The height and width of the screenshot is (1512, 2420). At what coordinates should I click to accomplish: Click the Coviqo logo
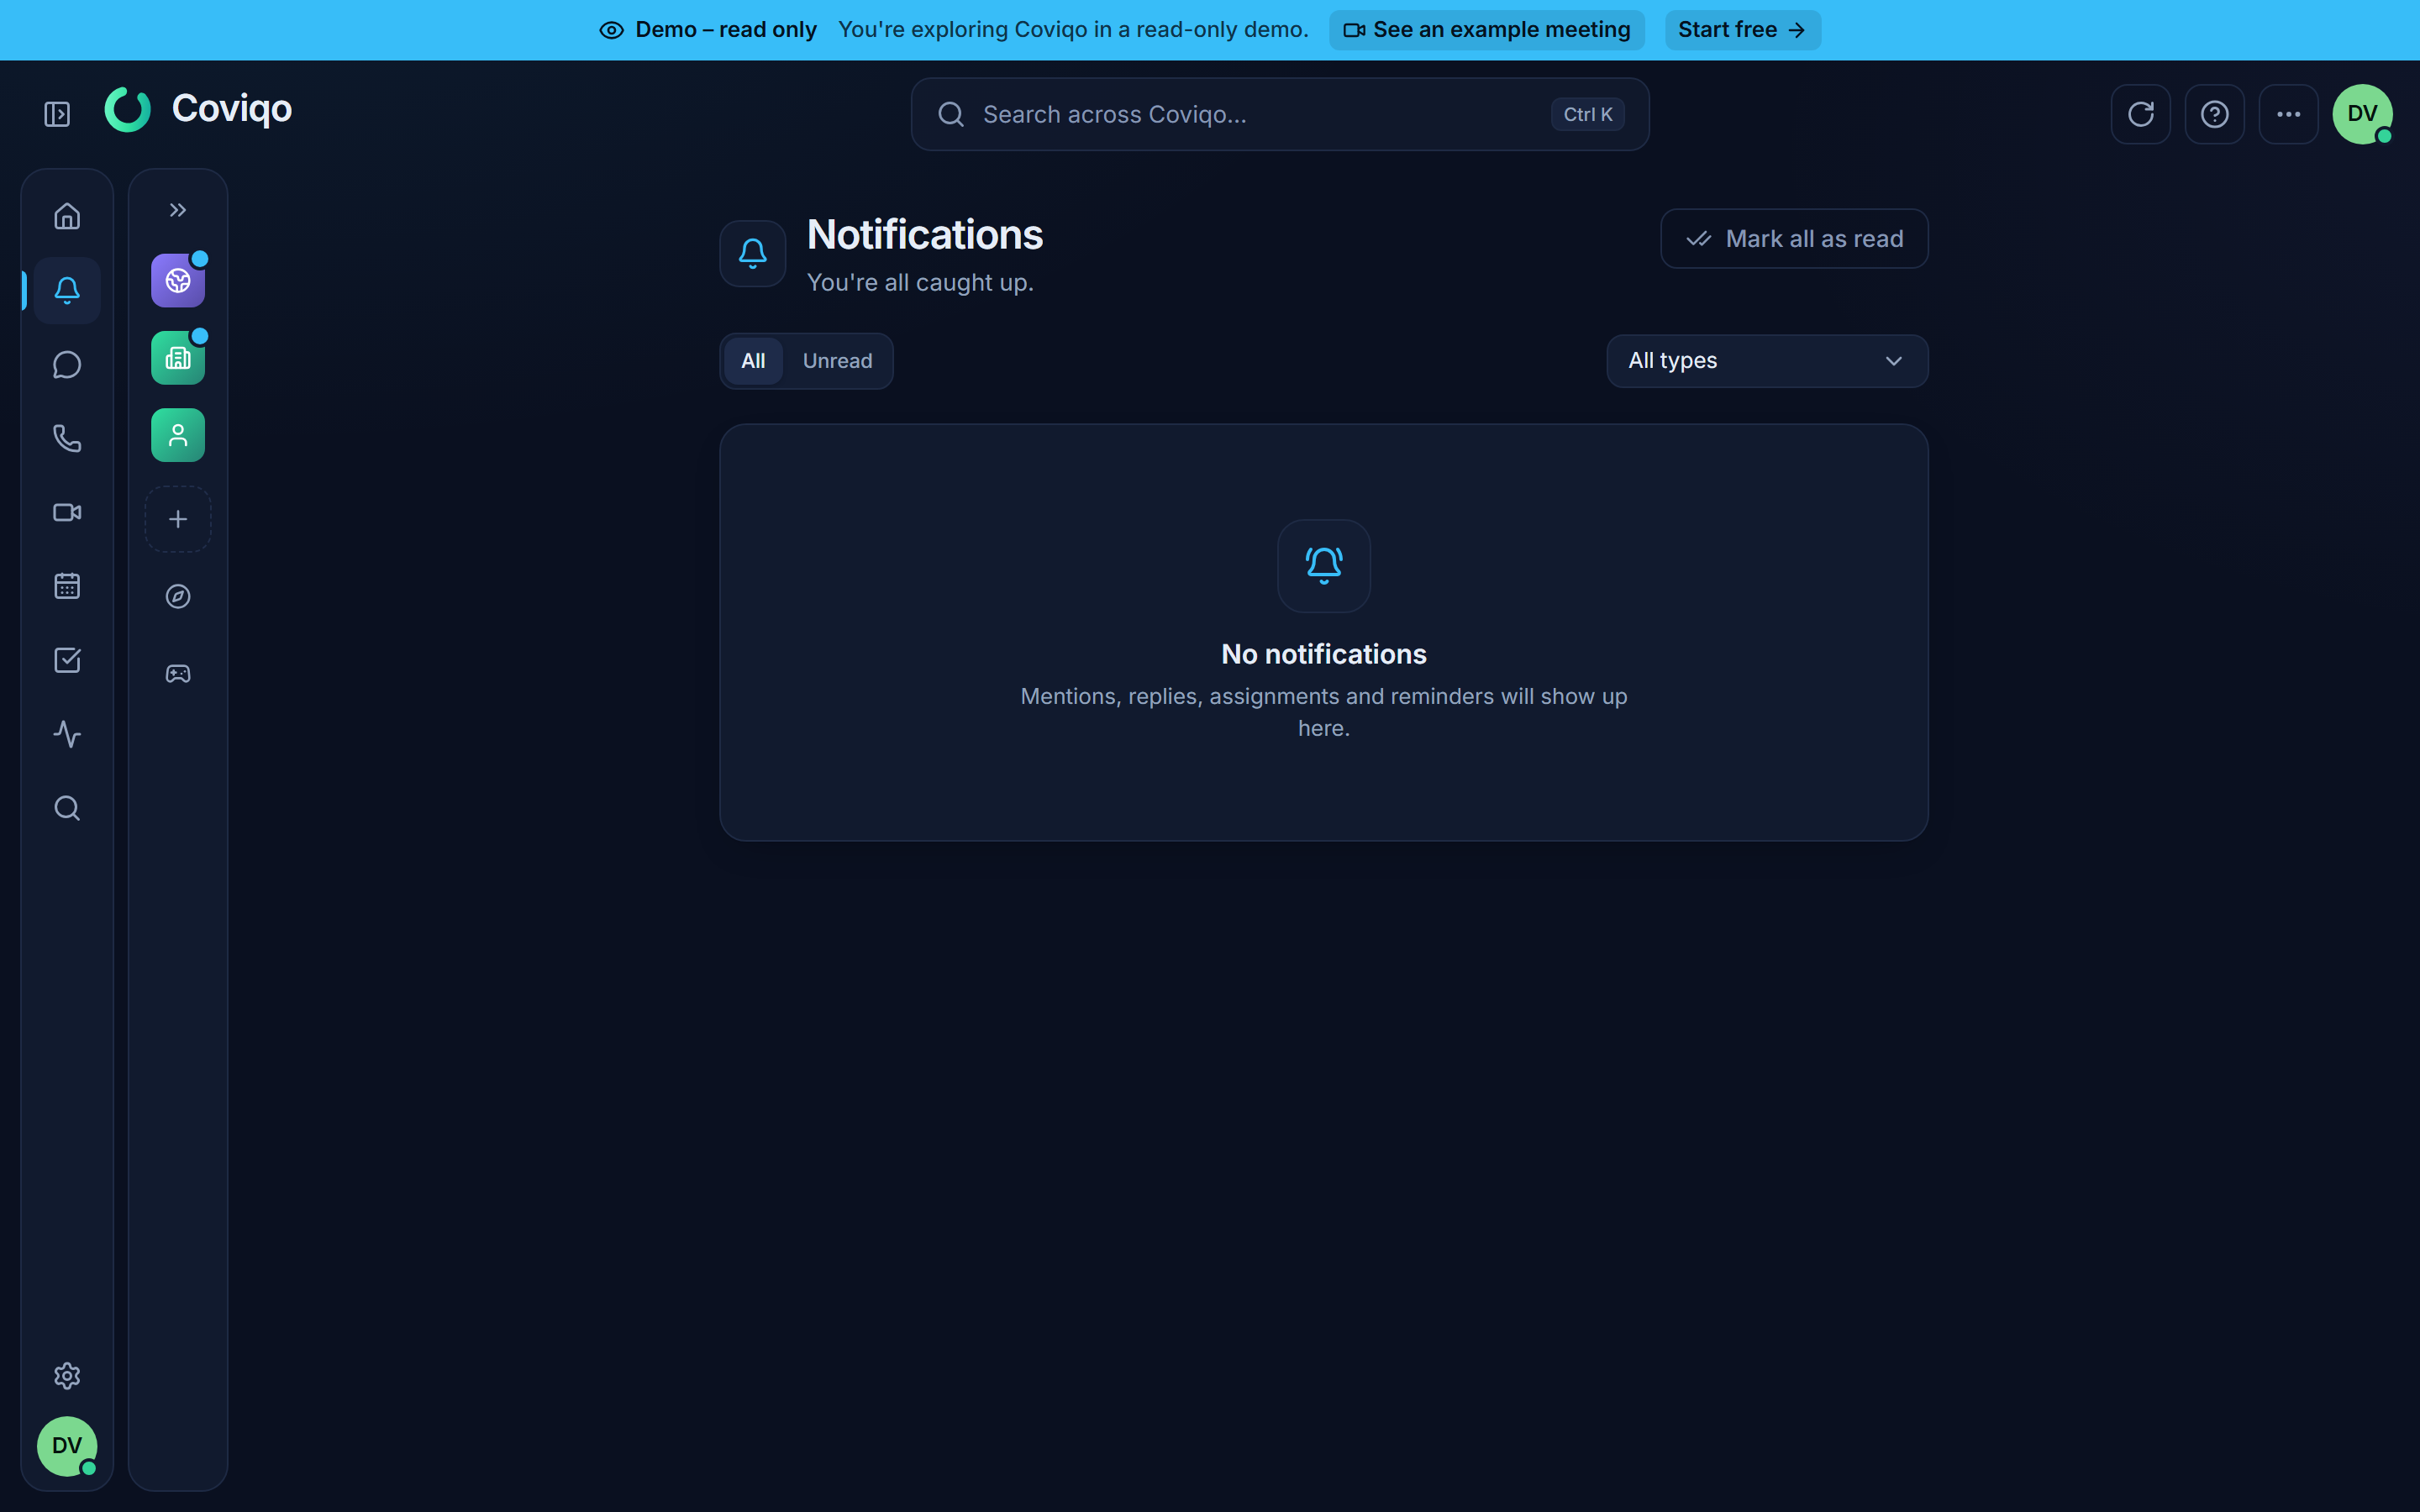coord(198,108)
